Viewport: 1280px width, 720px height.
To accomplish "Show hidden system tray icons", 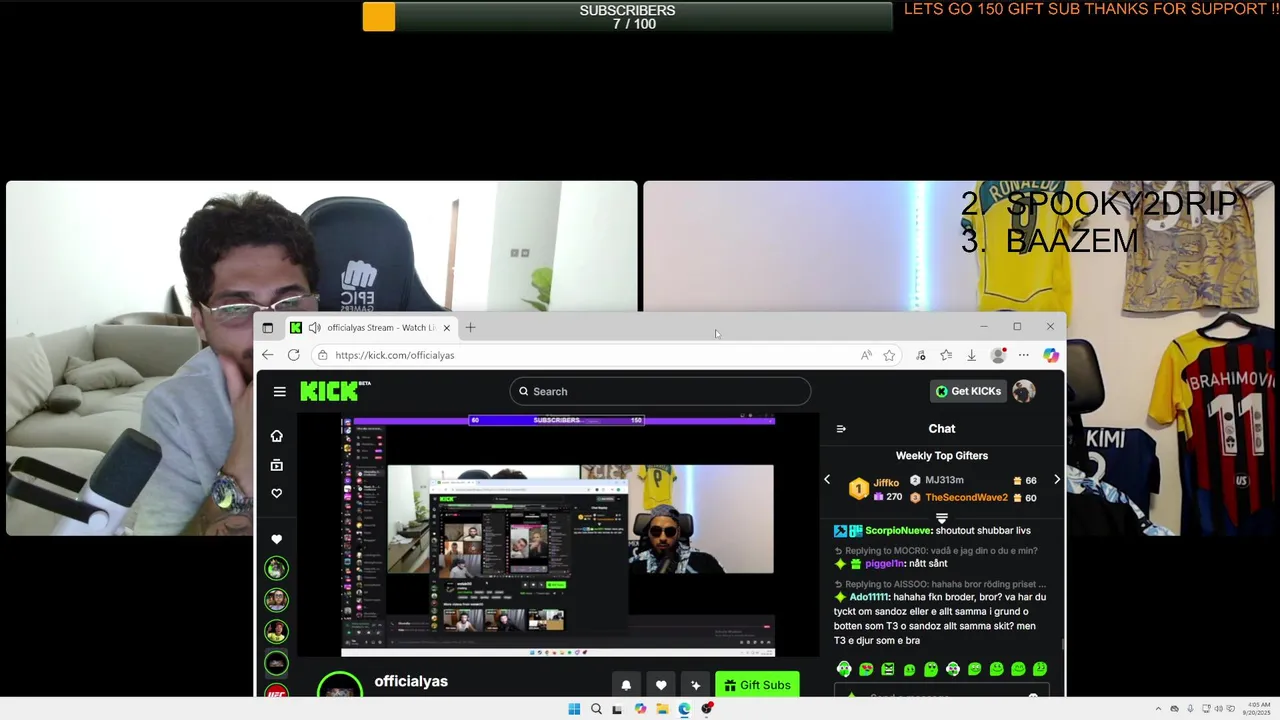I will (1159, 709).
